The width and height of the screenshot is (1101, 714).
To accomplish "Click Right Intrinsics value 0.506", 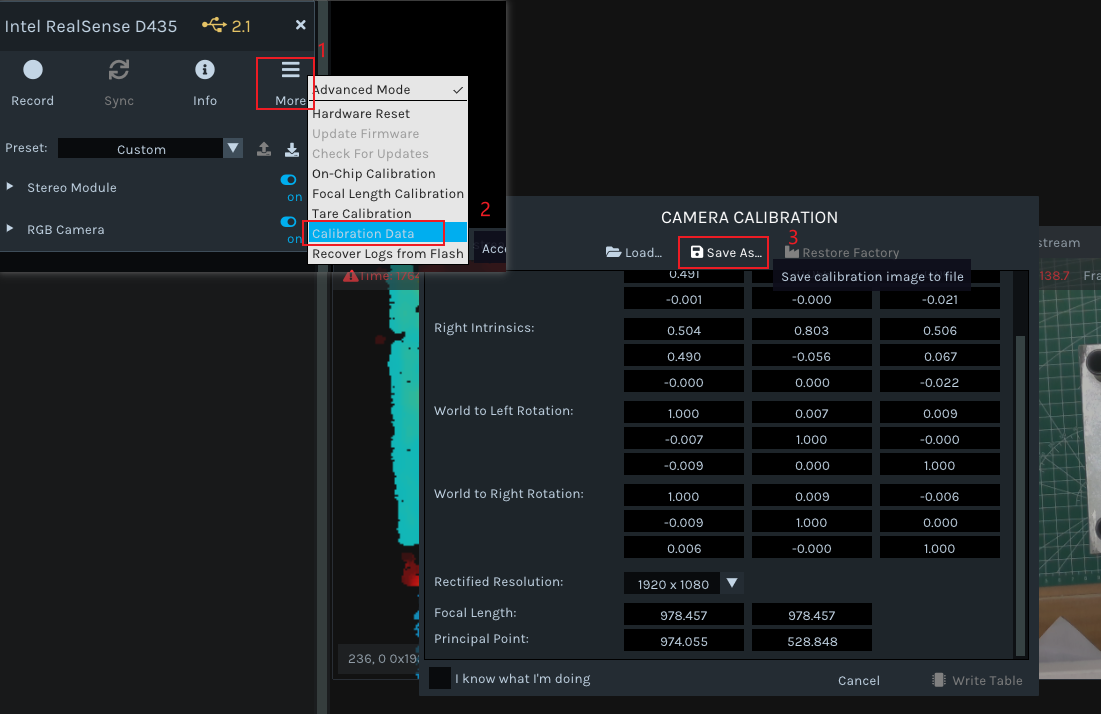I will pyautogui.click(x=940, y=330).
